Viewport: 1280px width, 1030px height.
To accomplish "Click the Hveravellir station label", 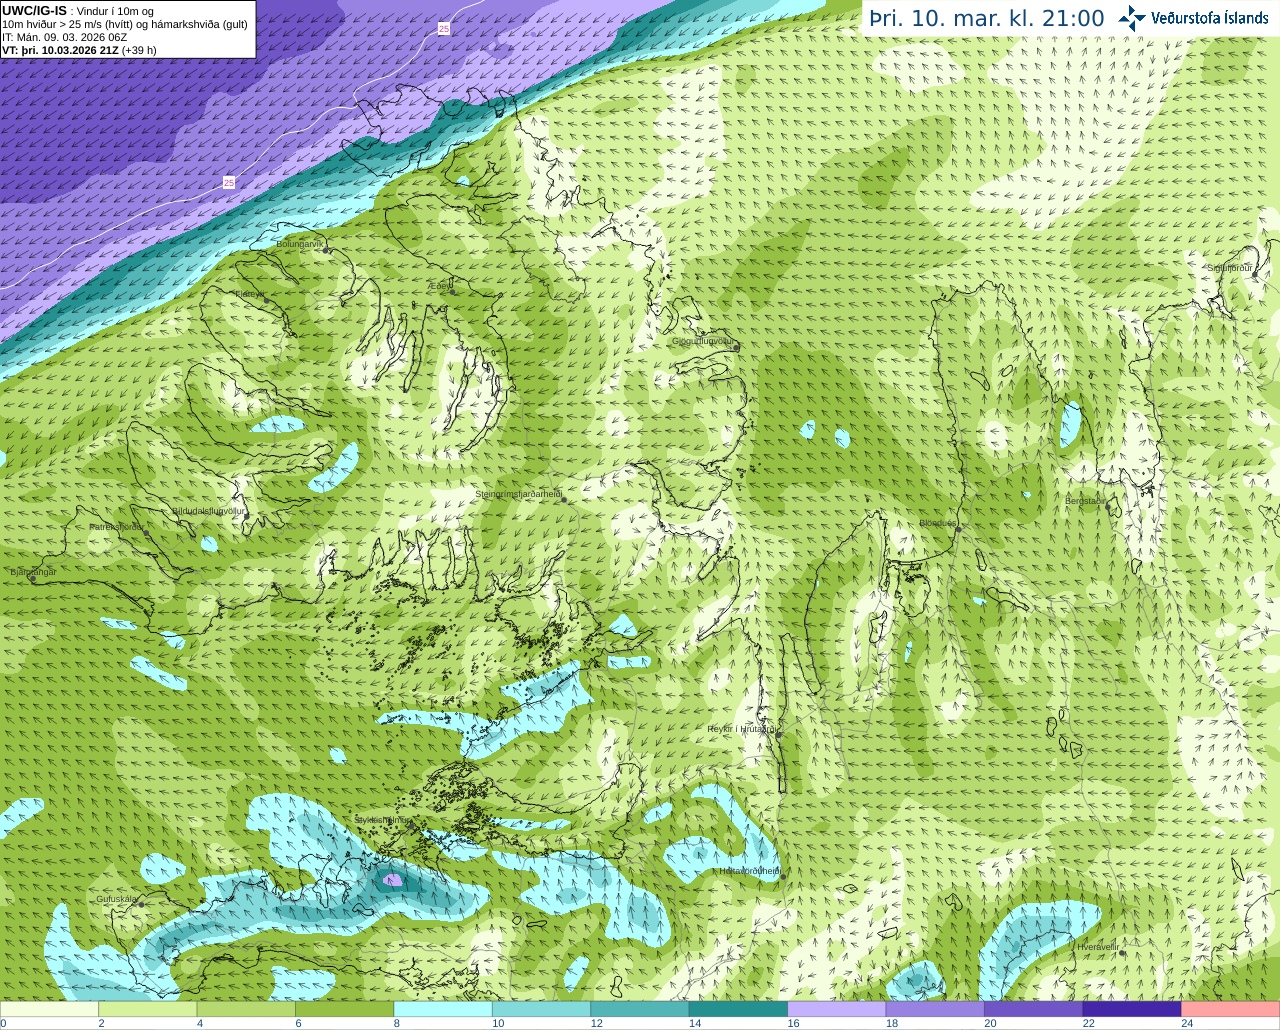I will point(1098,946).
